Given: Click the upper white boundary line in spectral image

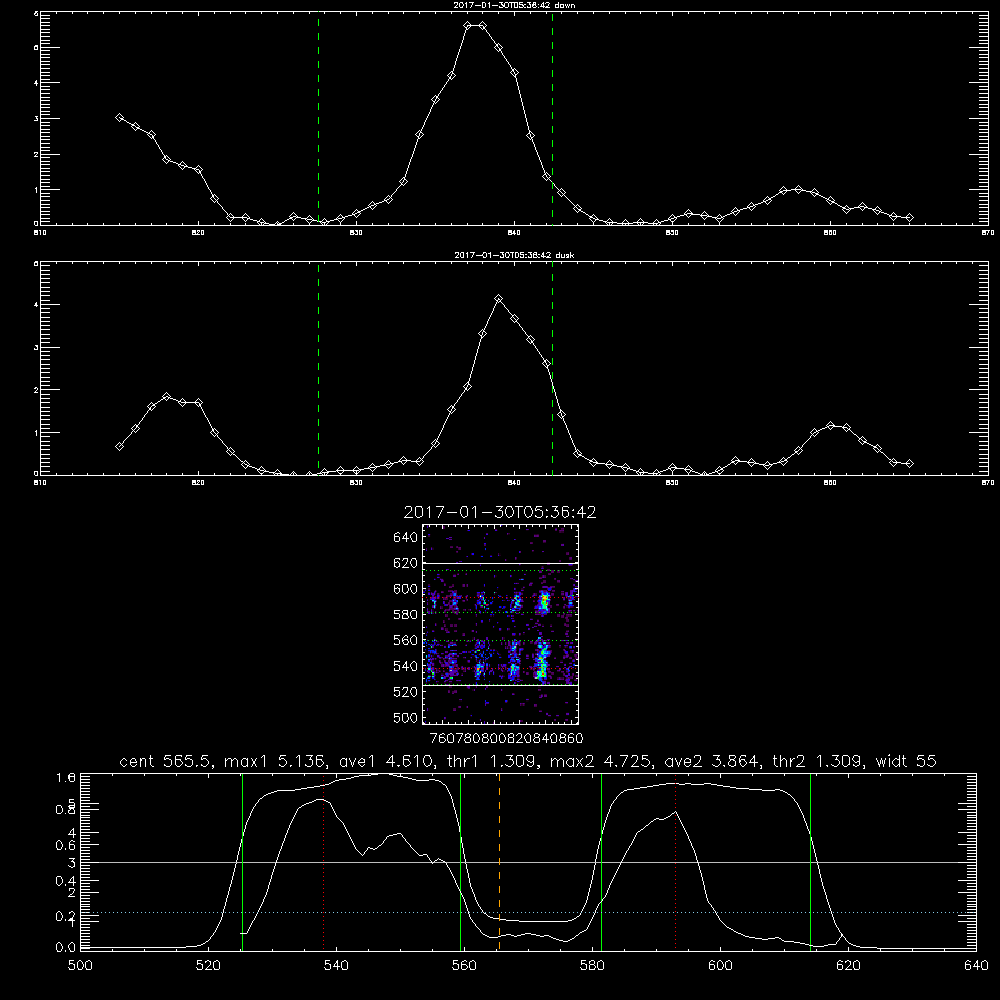Looking at the screenshot, I should [501, 564].
